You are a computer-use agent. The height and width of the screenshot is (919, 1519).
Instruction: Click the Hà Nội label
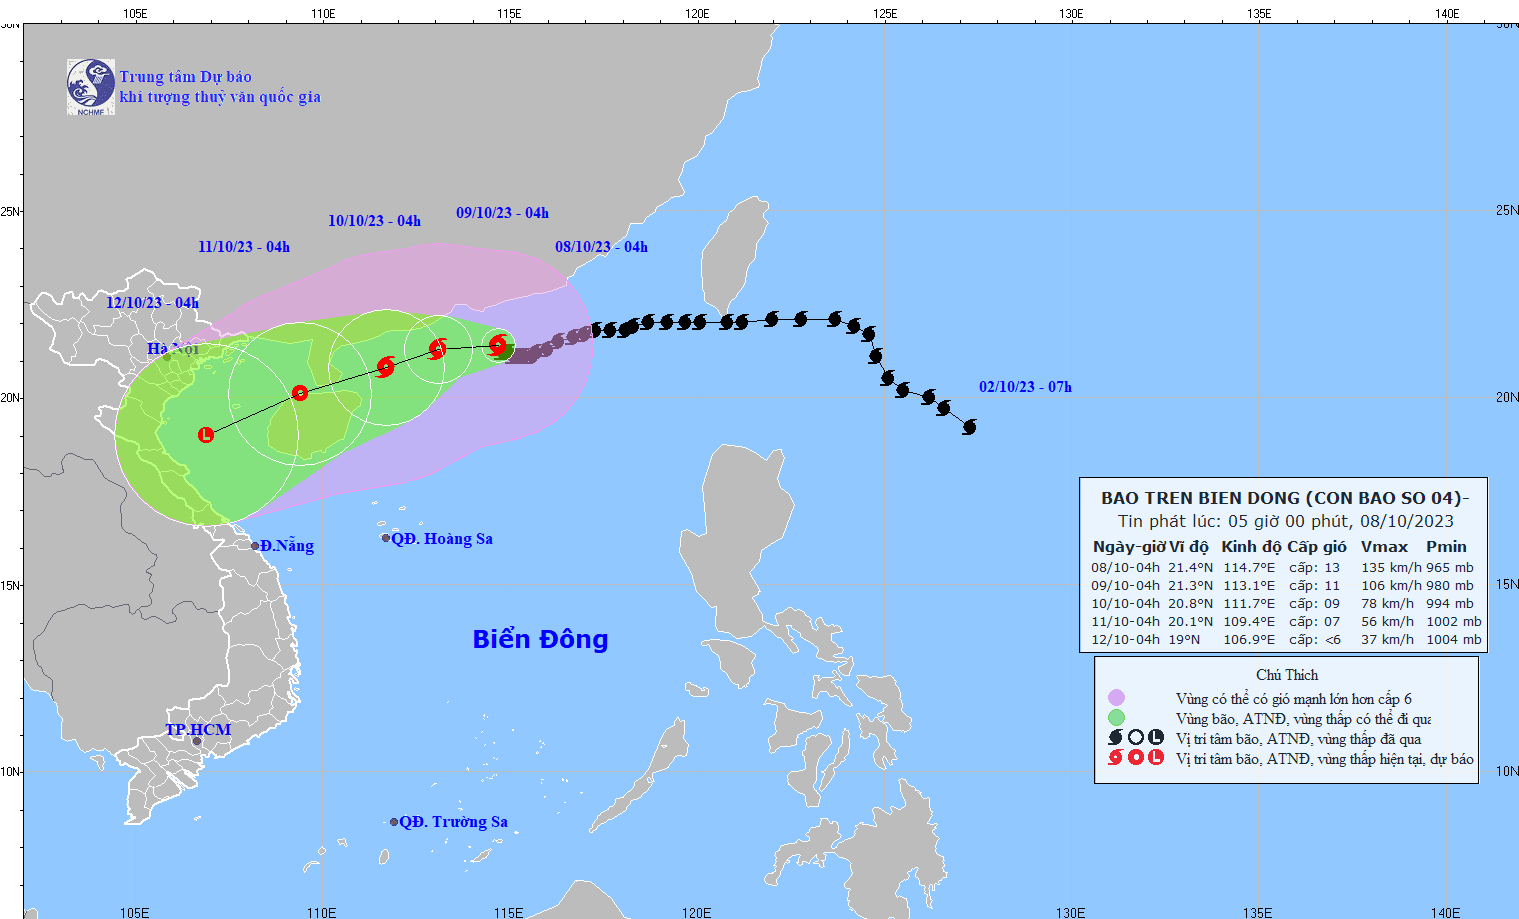click(x=173, y=348)
